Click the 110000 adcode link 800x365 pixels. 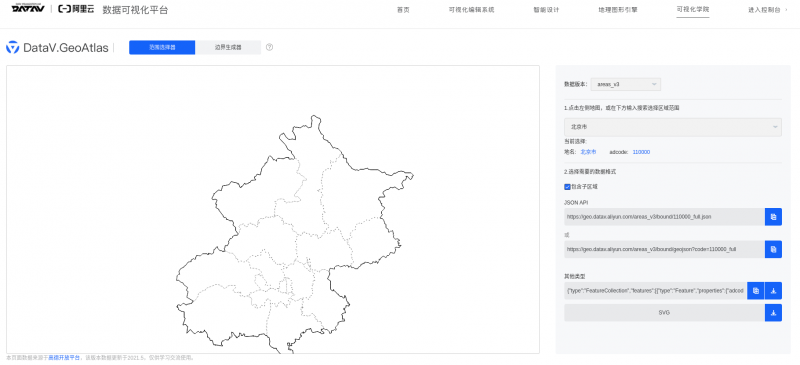coord(641,152)
